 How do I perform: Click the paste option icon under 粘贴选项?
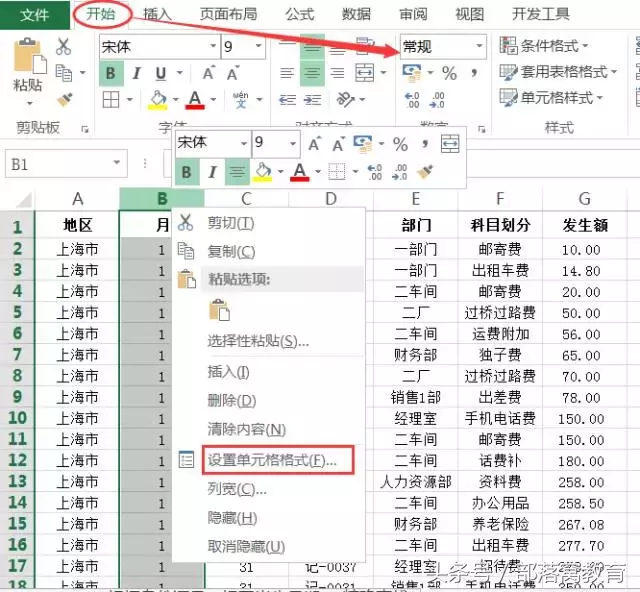[220, 310]
